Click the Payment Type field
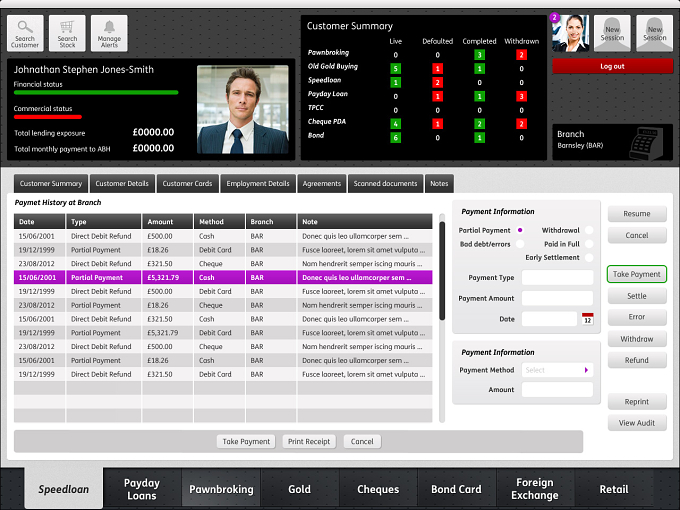 click(x=557, y=278)
